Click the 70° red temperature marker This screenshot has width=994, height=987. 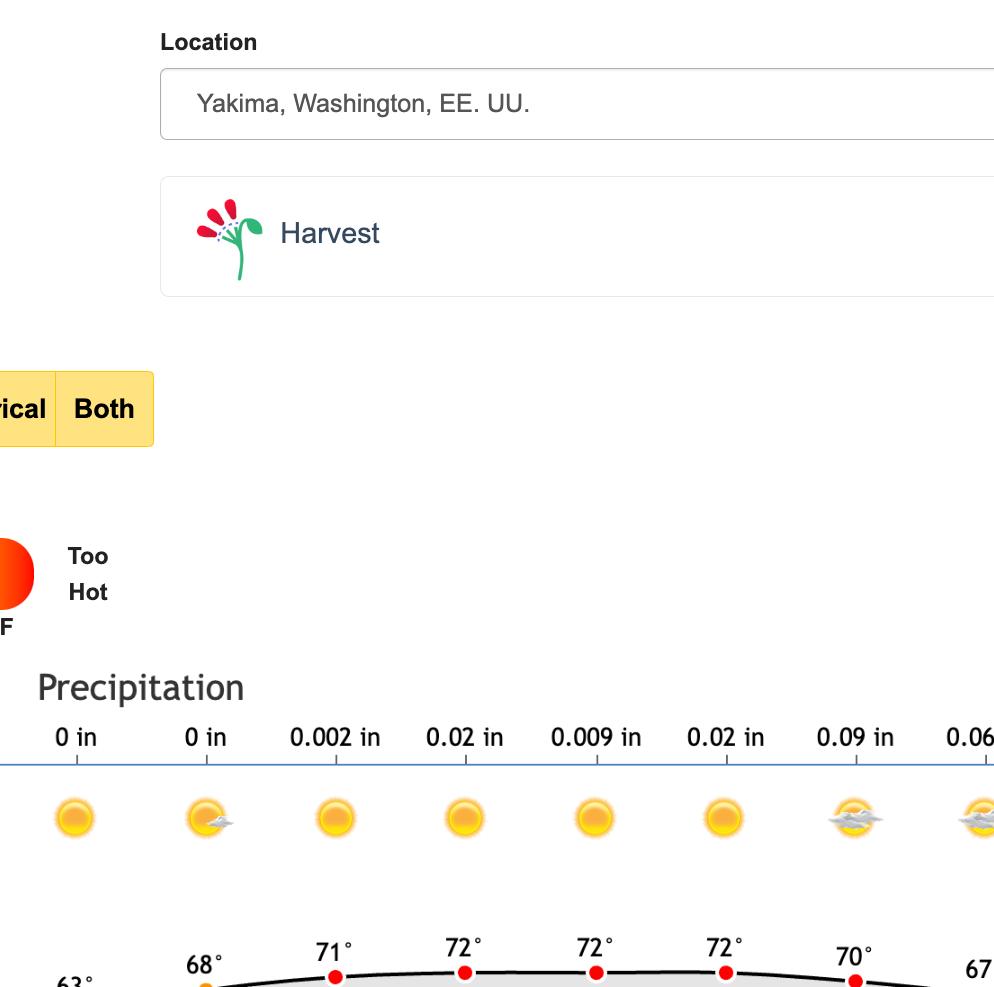tap(855, 980)
